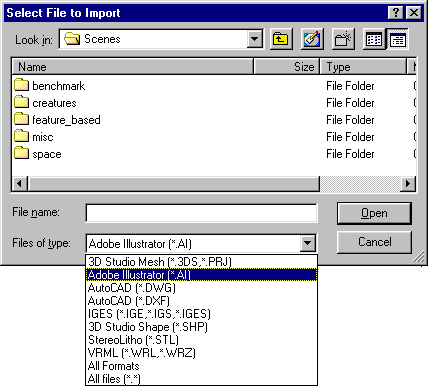Click File Folder type in space row
The image size is (428, 387).
point(350,154)
